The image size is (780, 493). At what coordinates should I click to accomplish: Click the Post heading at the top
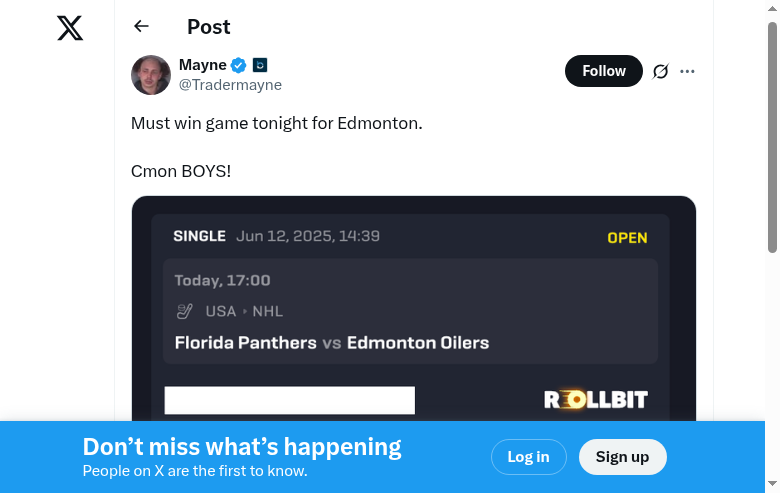(209, 27)
